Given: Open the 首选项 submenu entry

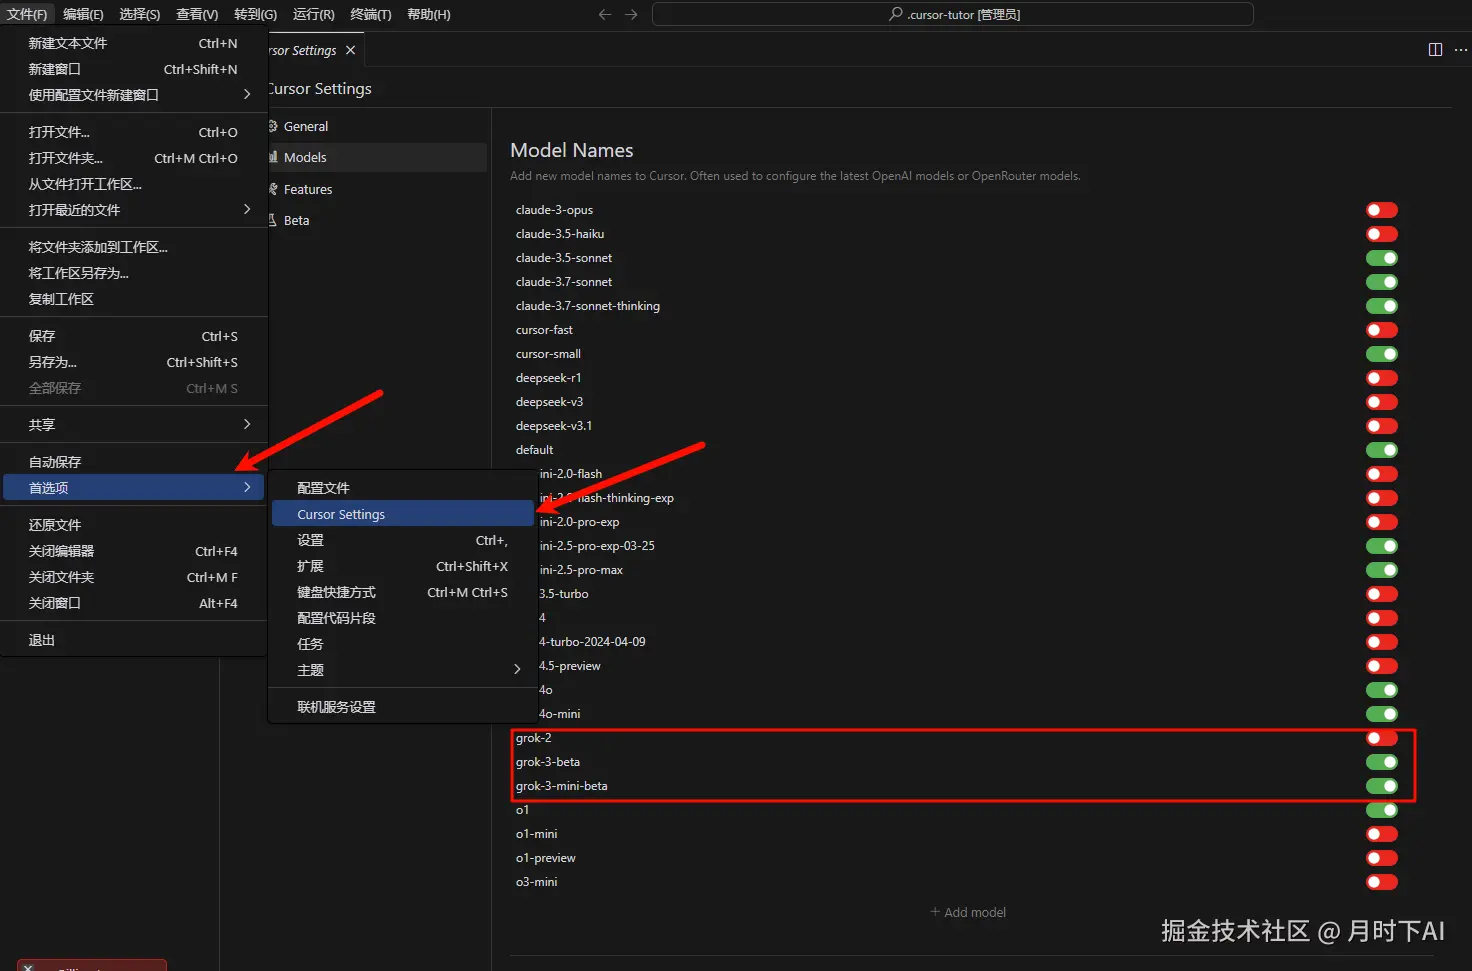Looking at the screenshot, I should [x=134, y=488].
